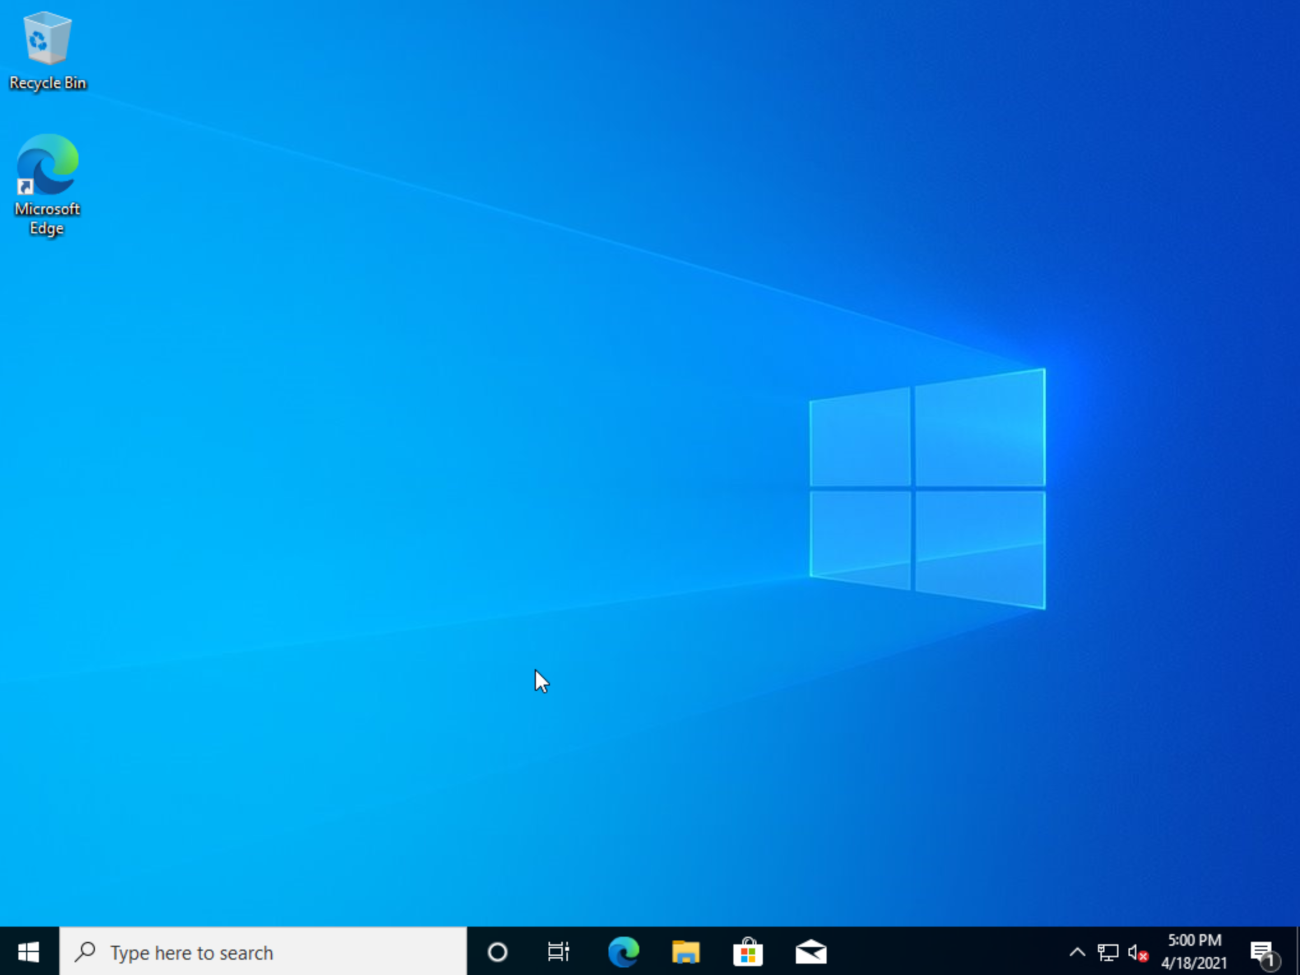Click the network status tray icon
Image resolution: width=1300 pixels, height=975 pixels.
click(x=1107, y=951)
